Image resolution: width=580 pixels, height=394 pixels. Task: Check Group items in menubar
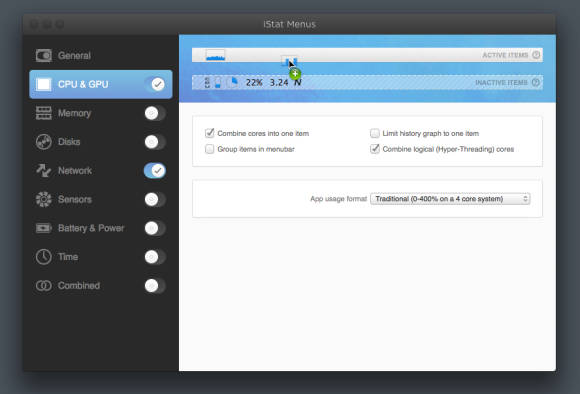[209, 149]
